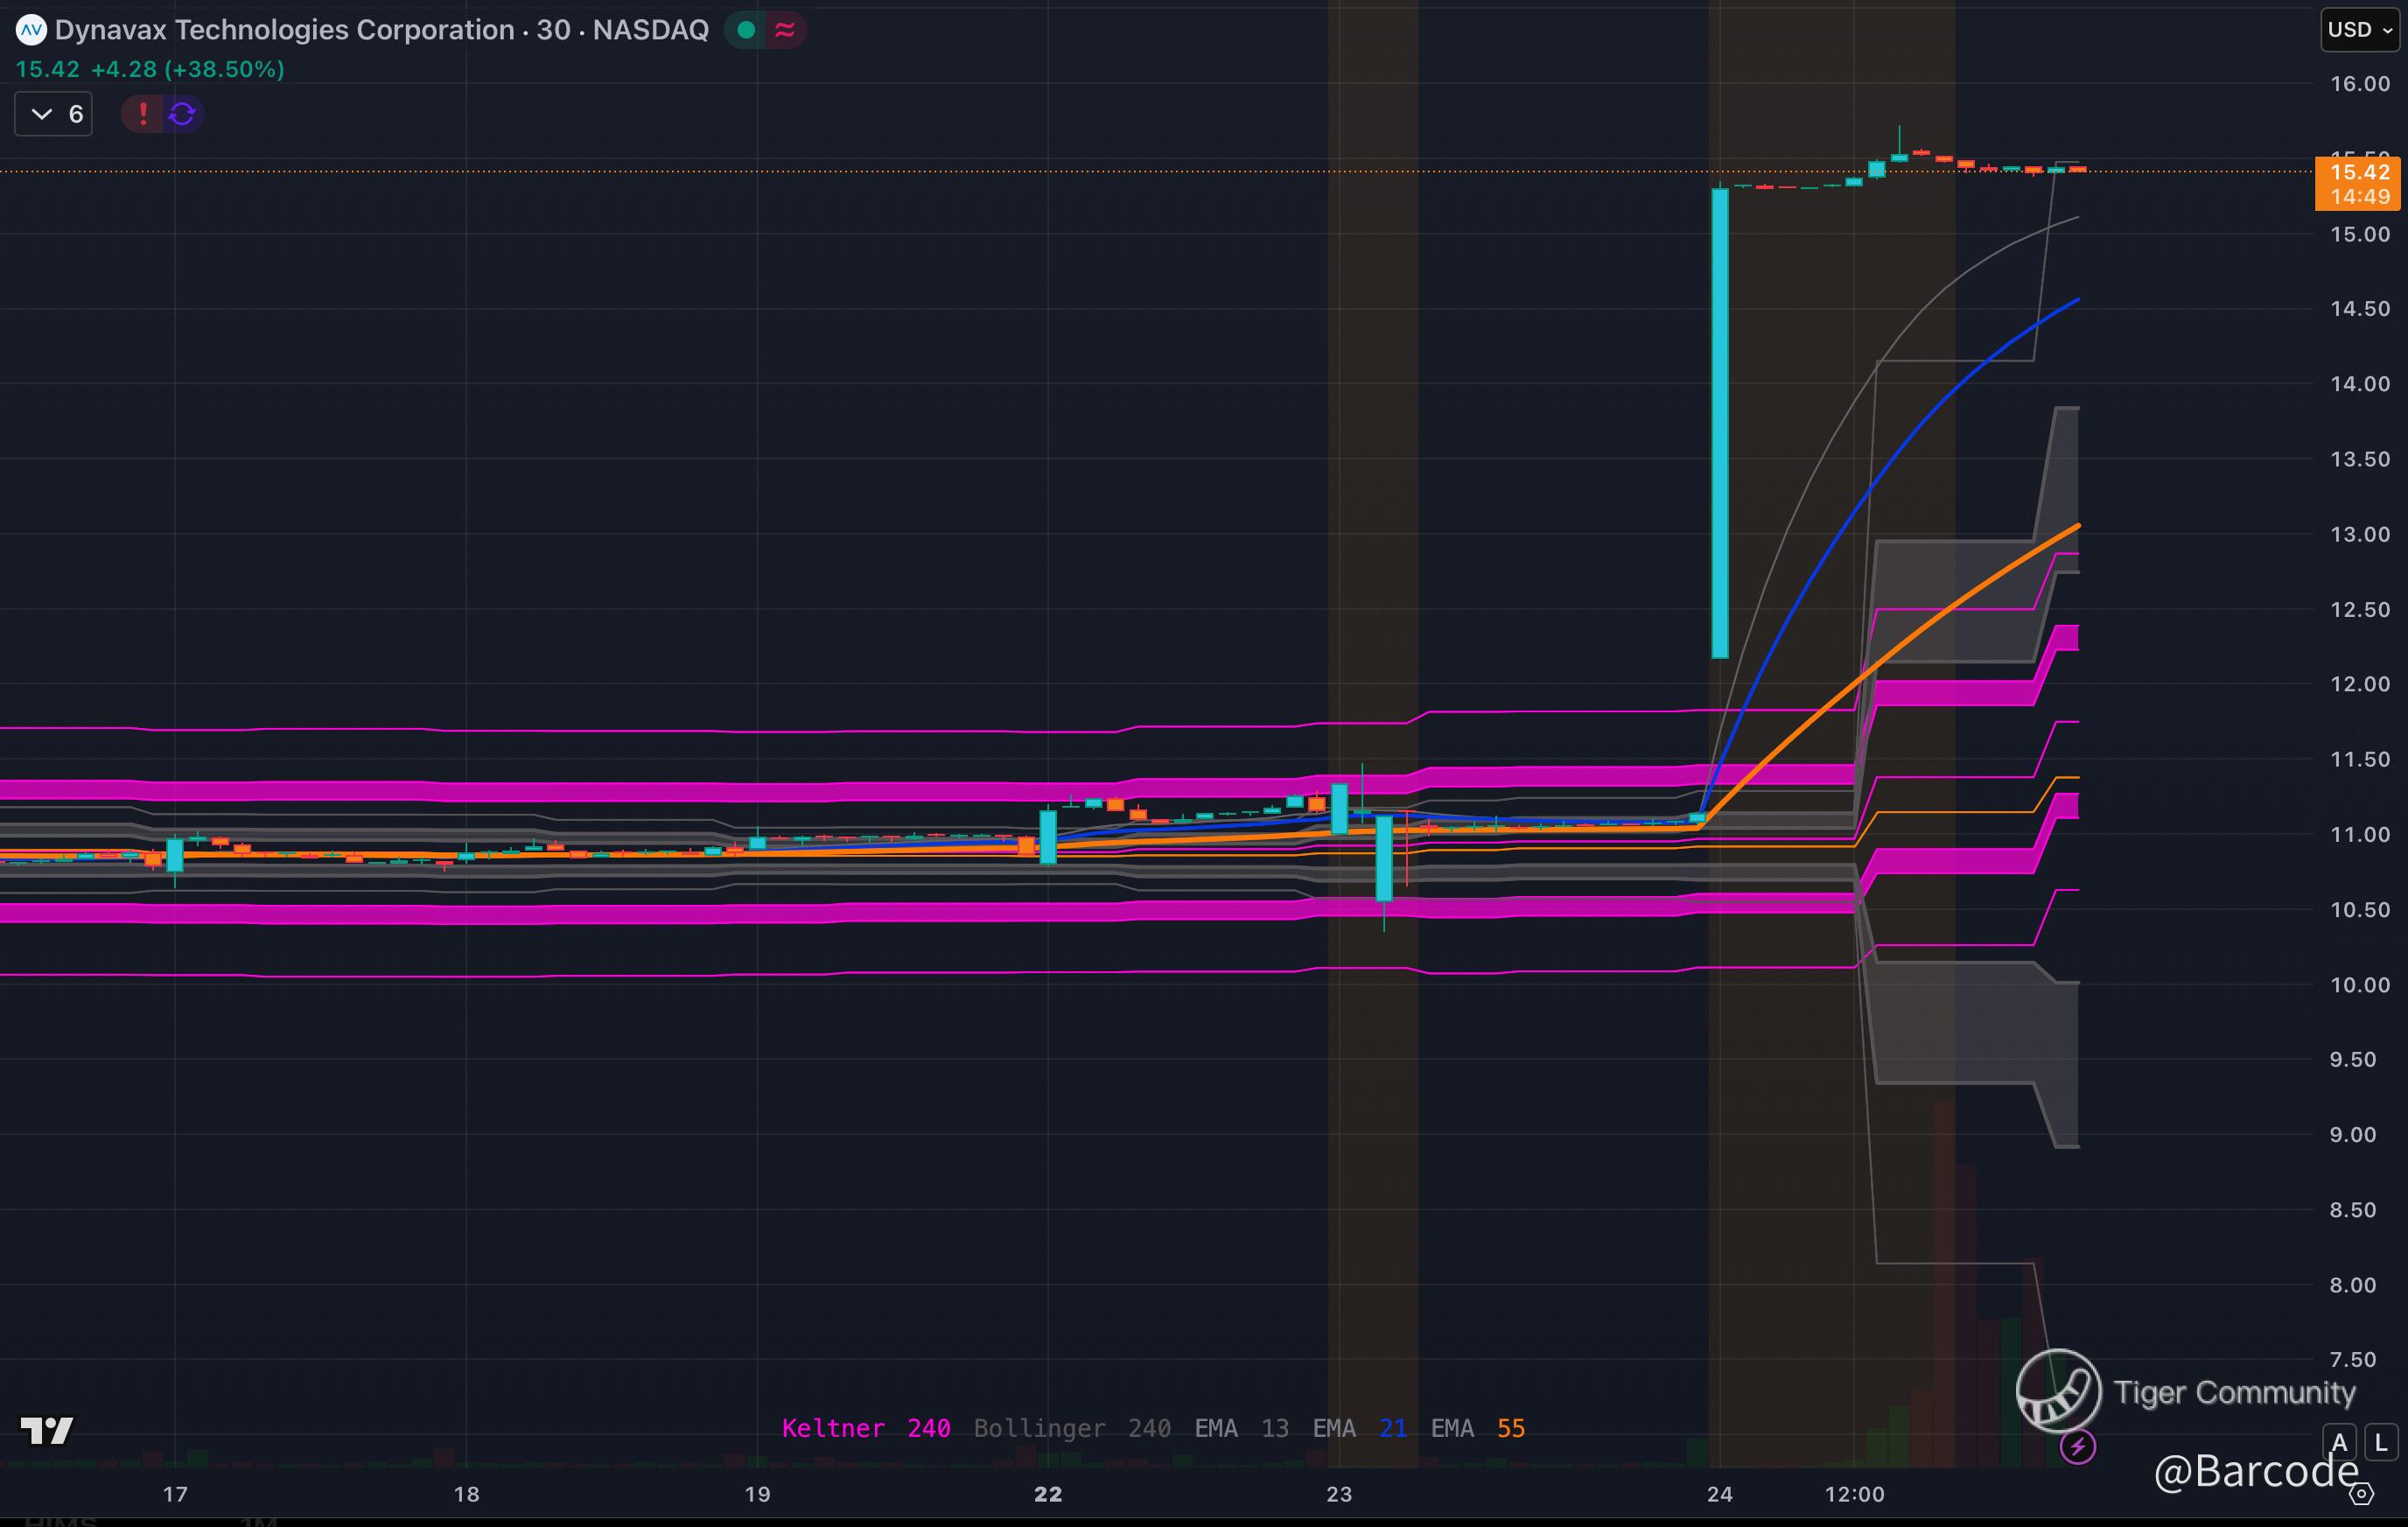The height and width of the screenshot is (1527, 2408).
Task: Click the pink approximate-equals data icon
Action: tap(785, 30)
